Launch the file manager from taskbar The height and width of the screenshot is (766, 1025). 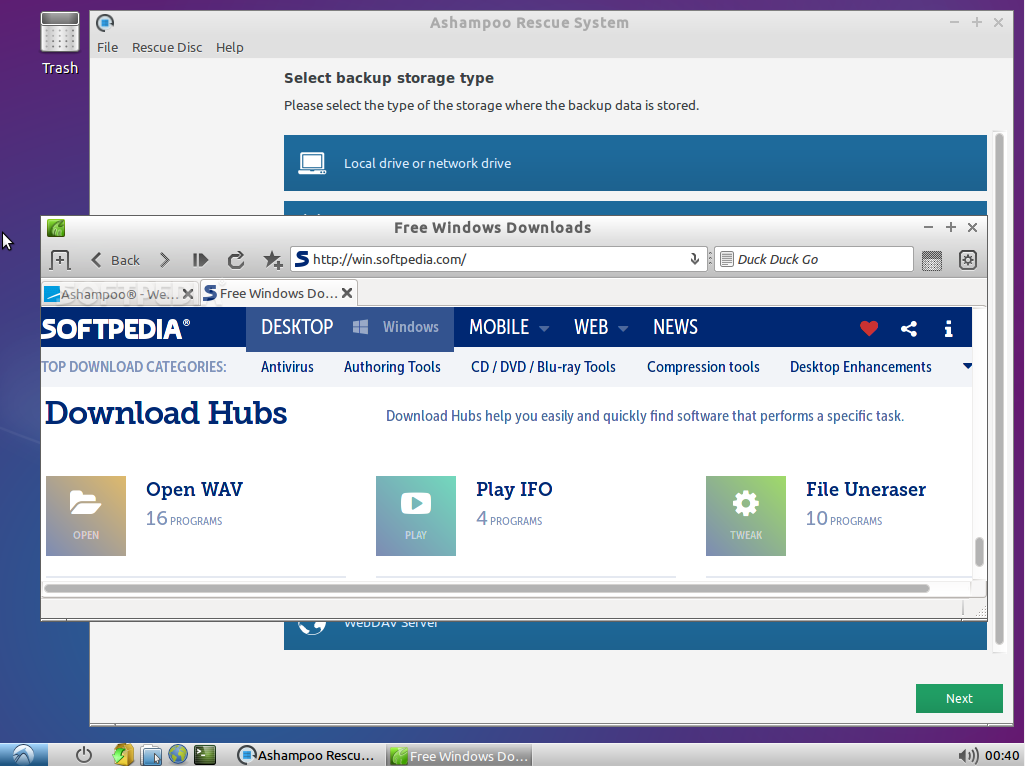point(152,755)
